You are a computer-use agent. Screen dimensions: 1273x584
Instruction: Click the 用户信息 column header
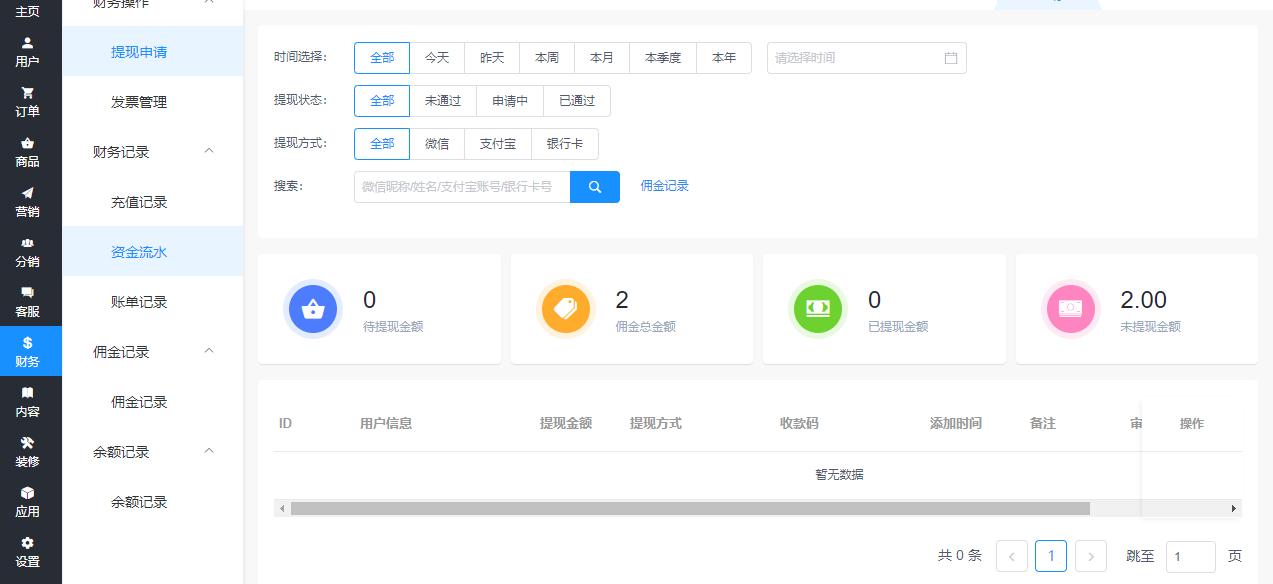click(x=386, y=423)
